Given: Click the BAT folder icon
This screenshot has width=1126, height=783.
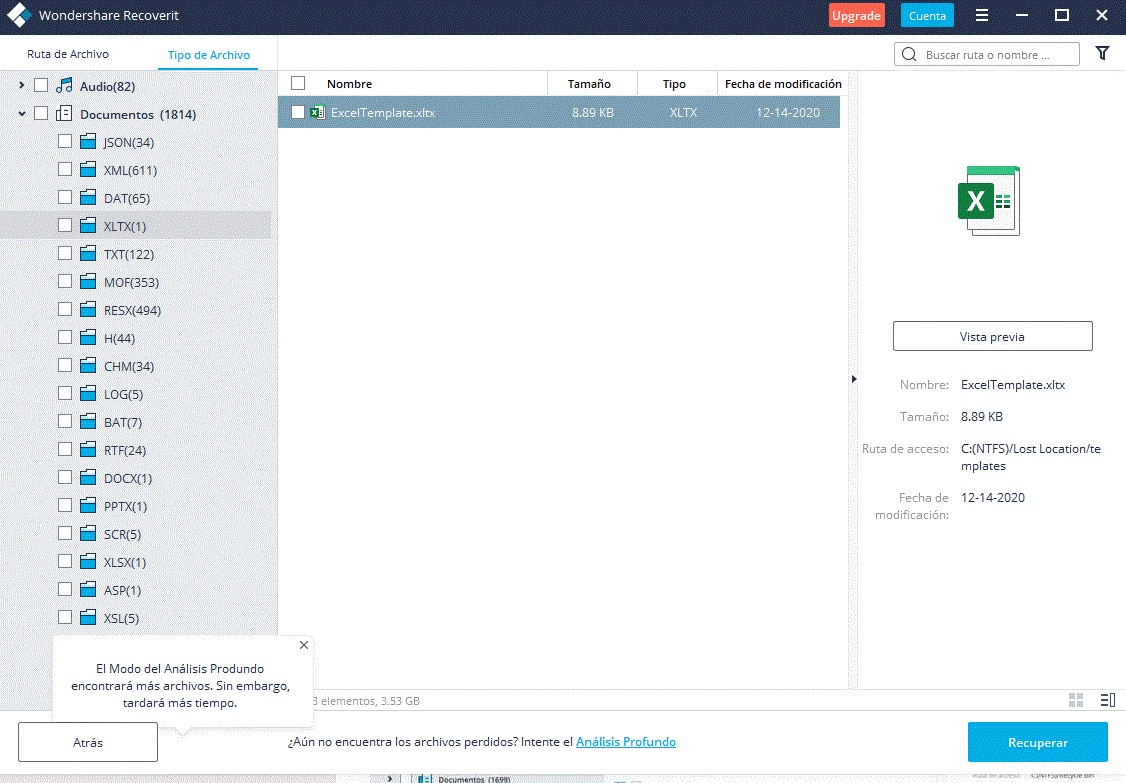Looking at the screenshot, I should tap(88, 422).
